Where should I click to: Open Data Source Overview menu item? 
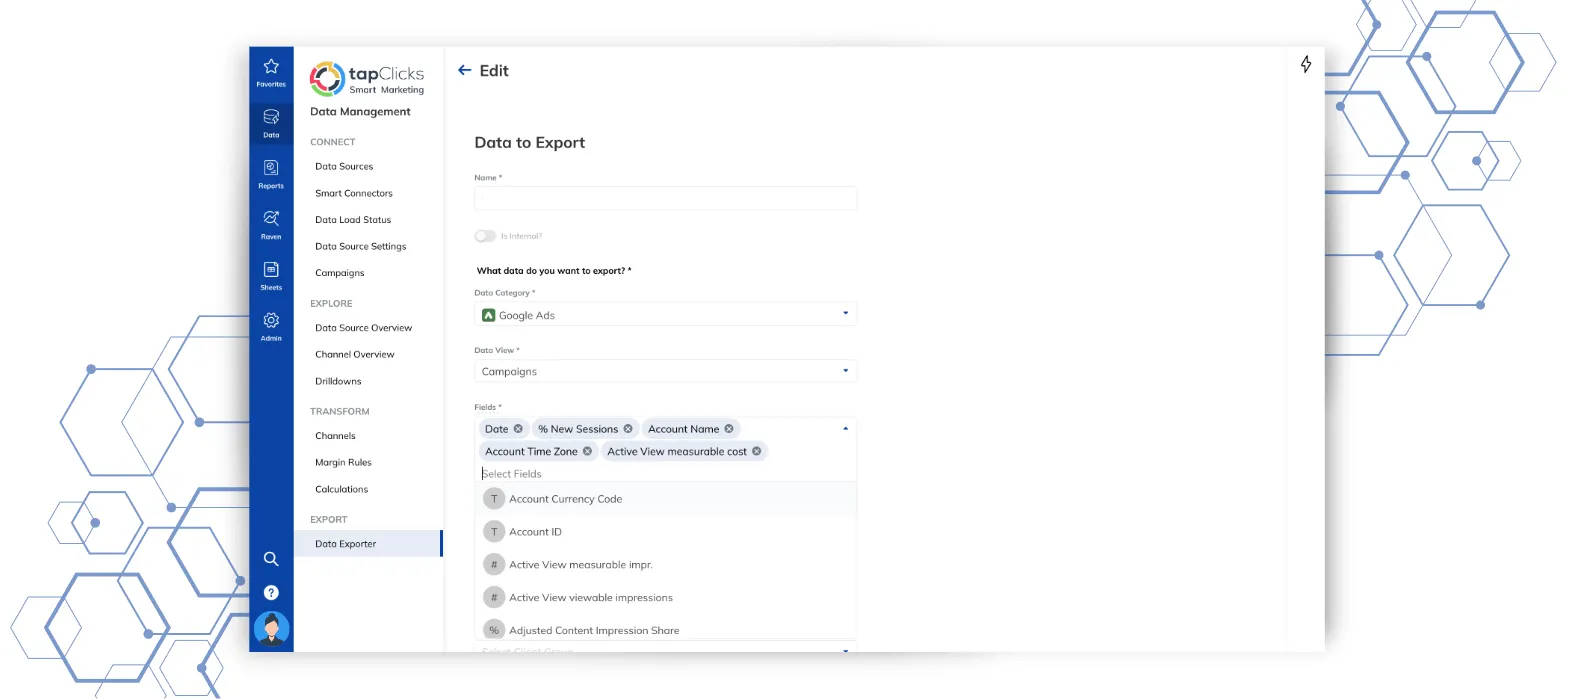(363, 328)
